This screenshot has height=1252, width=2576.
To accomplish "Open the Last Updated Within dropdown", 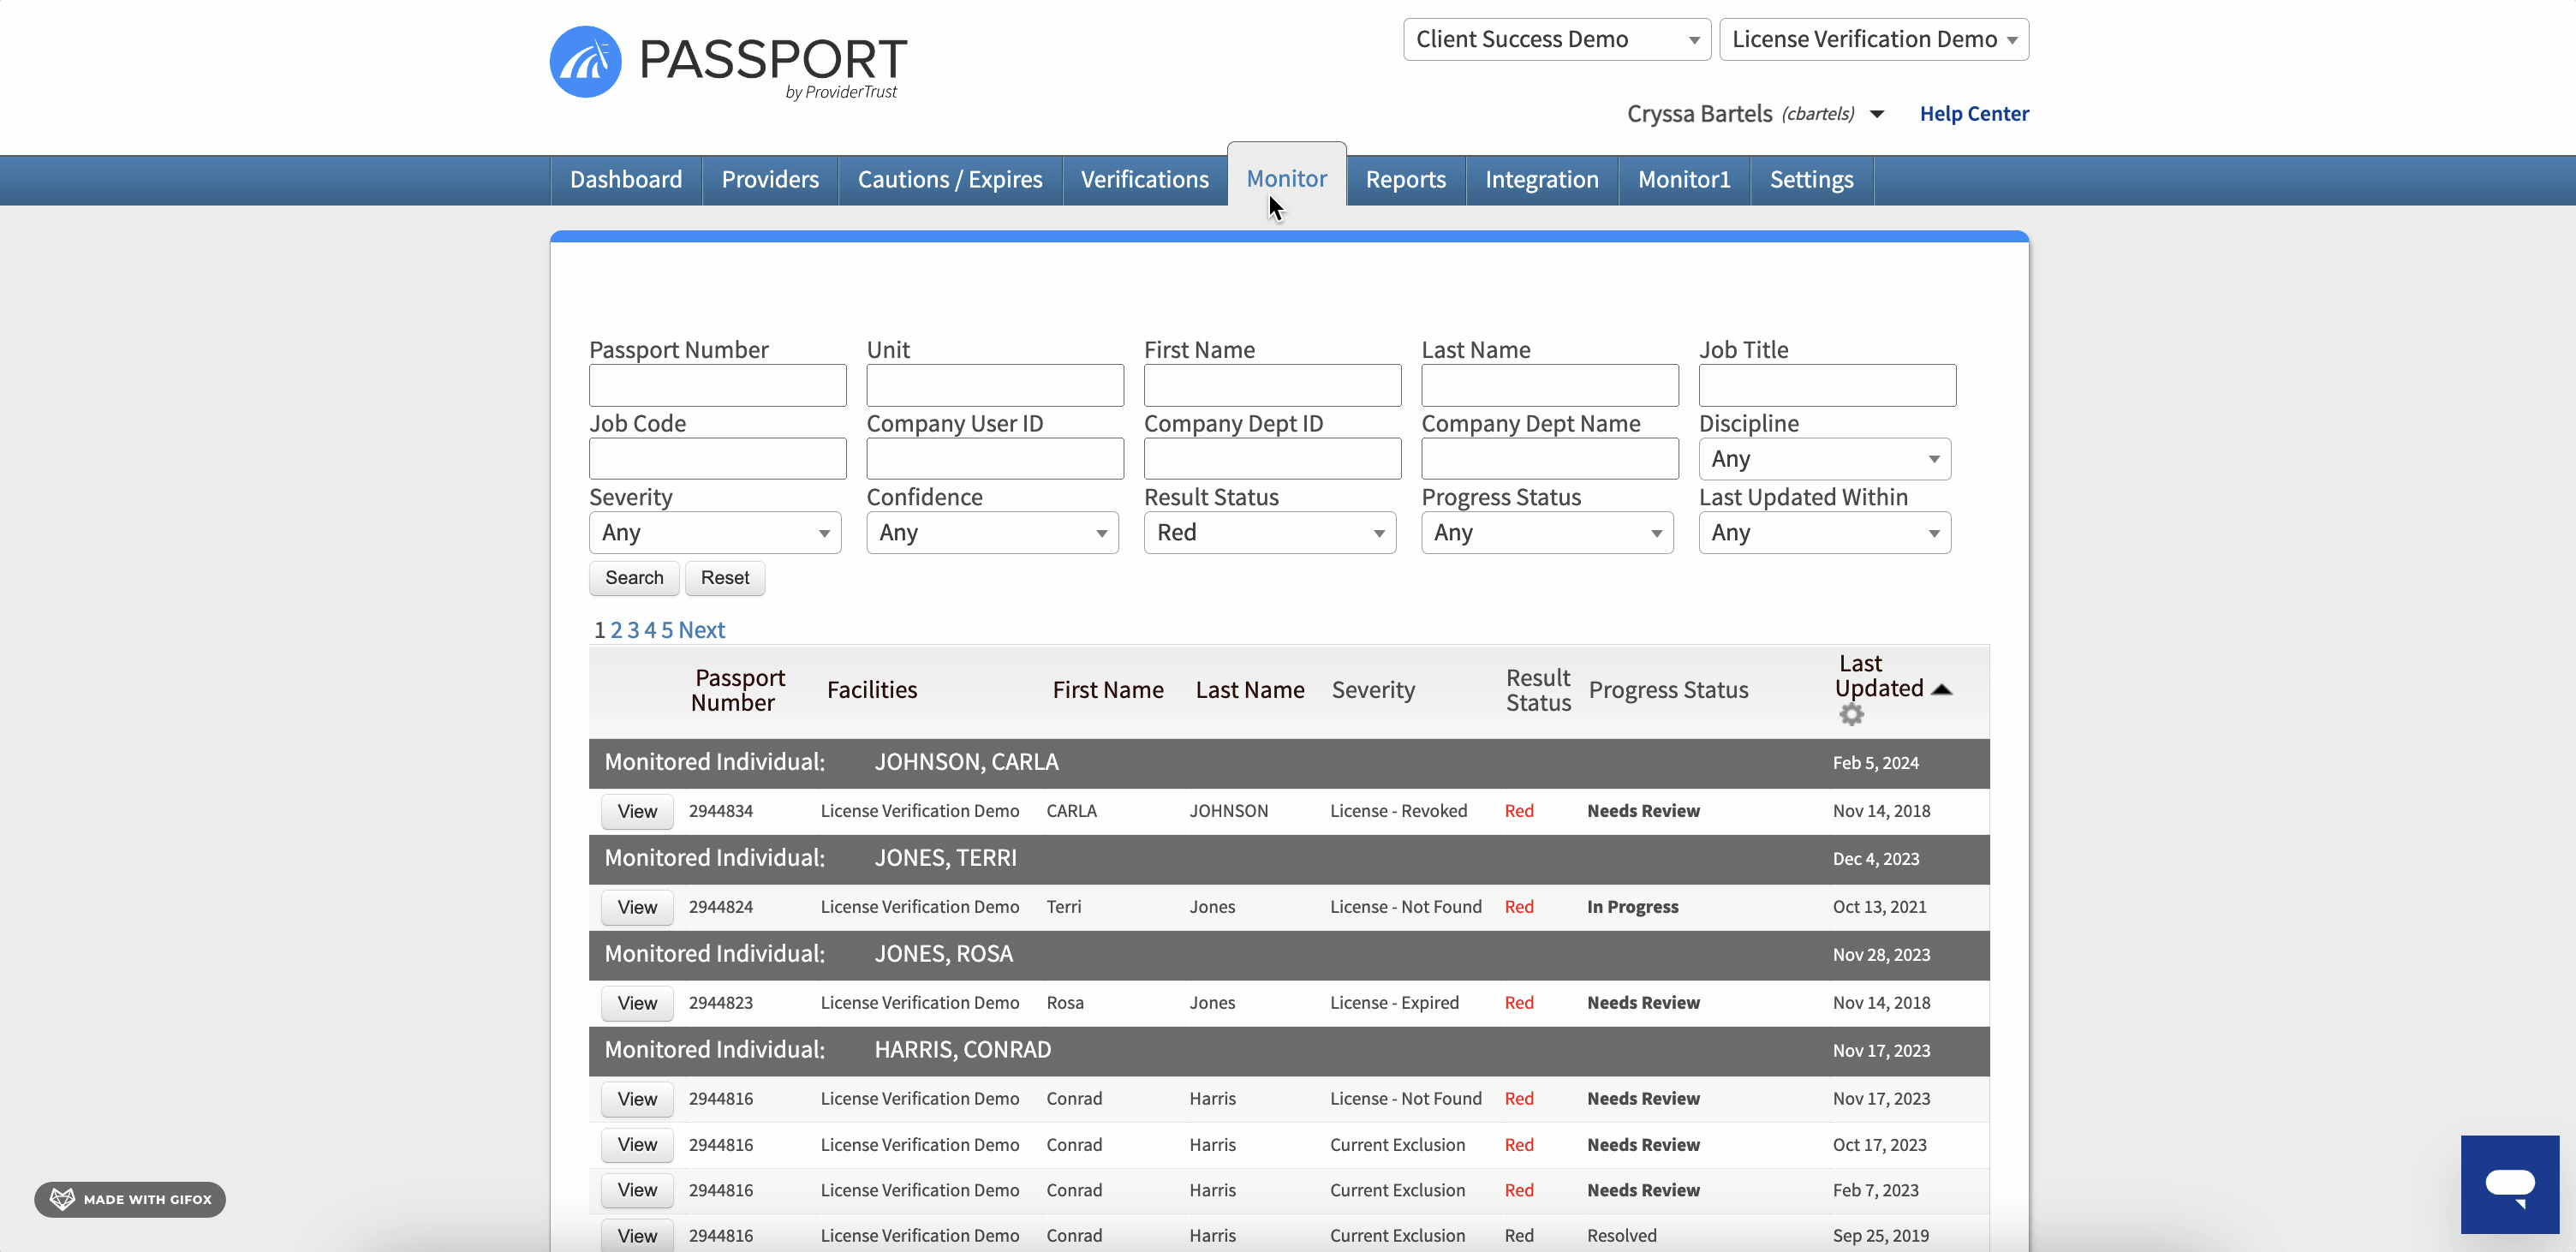I will tap(1824, 533).
